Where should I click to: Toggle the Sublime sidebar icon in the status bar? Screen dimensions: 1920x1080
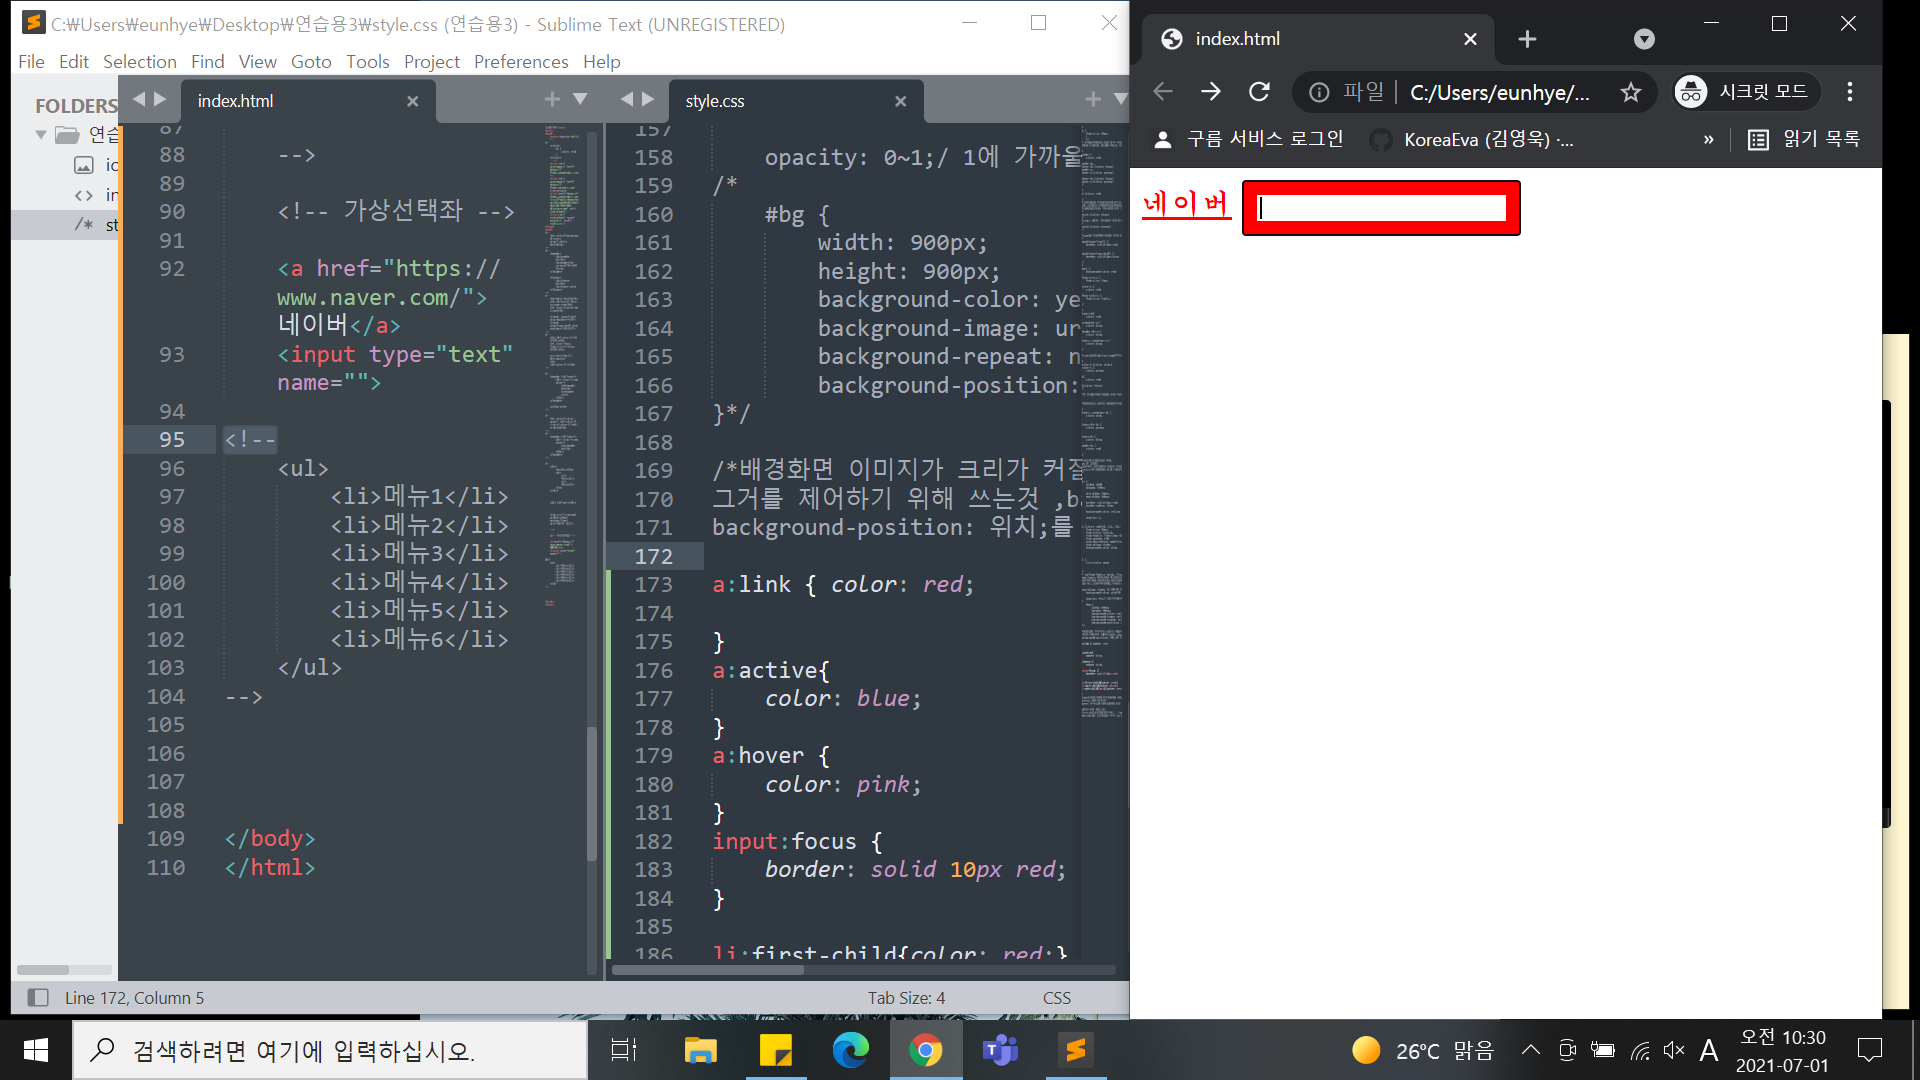[x=38, y=997]
